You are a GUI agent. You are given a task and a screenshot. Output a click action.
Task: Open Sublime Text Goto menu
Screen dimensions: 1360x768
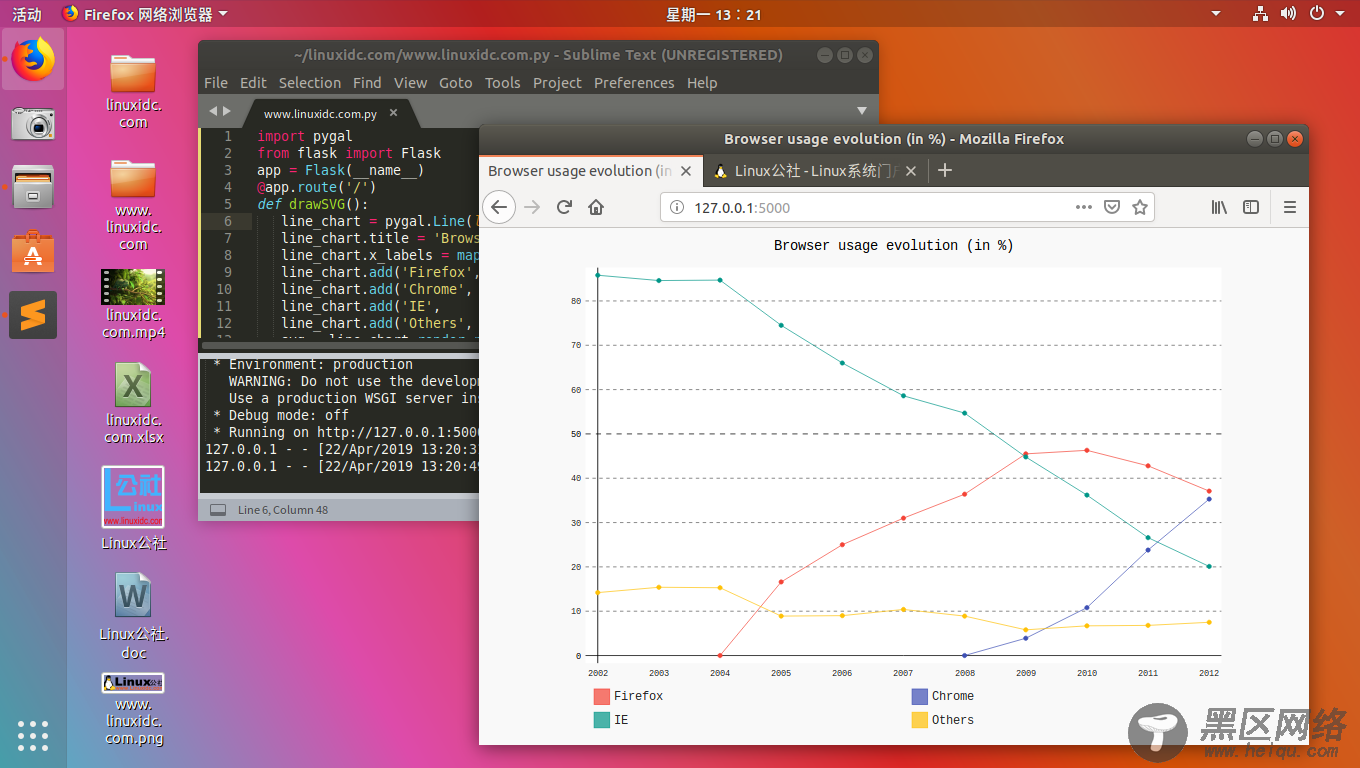click(456, 83)
